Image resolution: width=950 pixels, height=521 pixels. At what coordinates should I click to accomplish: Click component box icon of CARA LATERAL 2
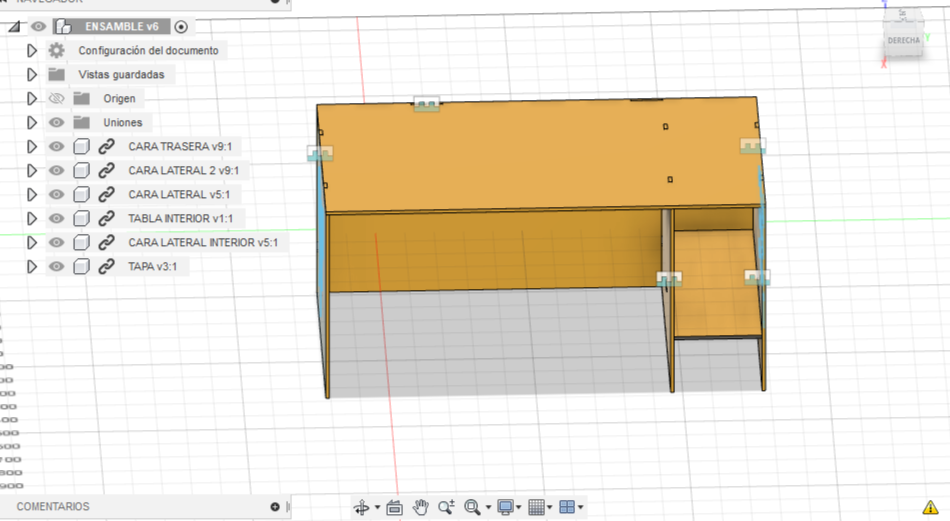[x=81, y=170]
